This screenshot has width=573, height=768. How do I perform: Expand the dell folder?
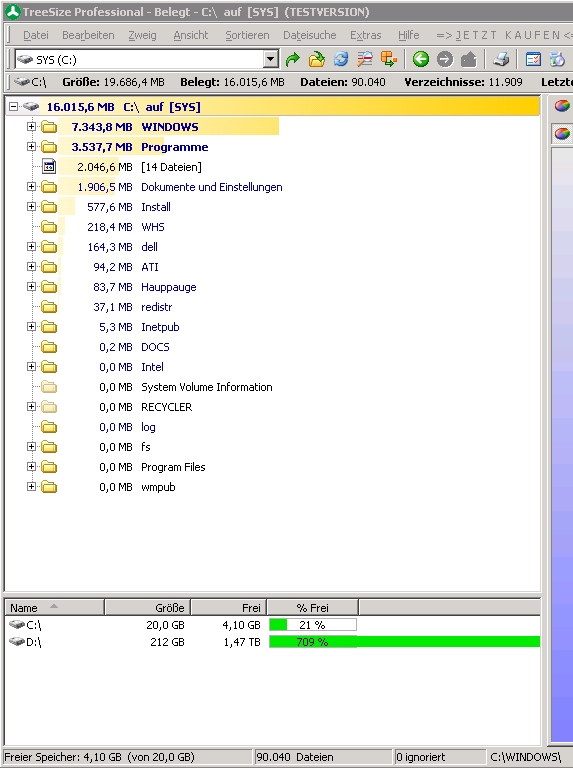31,246
